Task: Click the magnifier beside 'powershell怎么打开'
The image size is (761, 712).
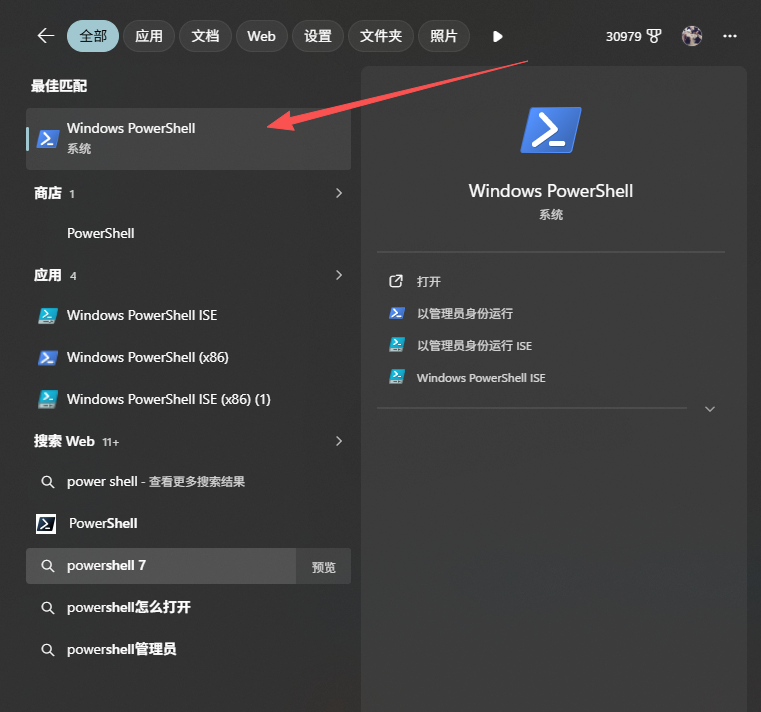Action: pyautogui.click(x=48, y=608)
